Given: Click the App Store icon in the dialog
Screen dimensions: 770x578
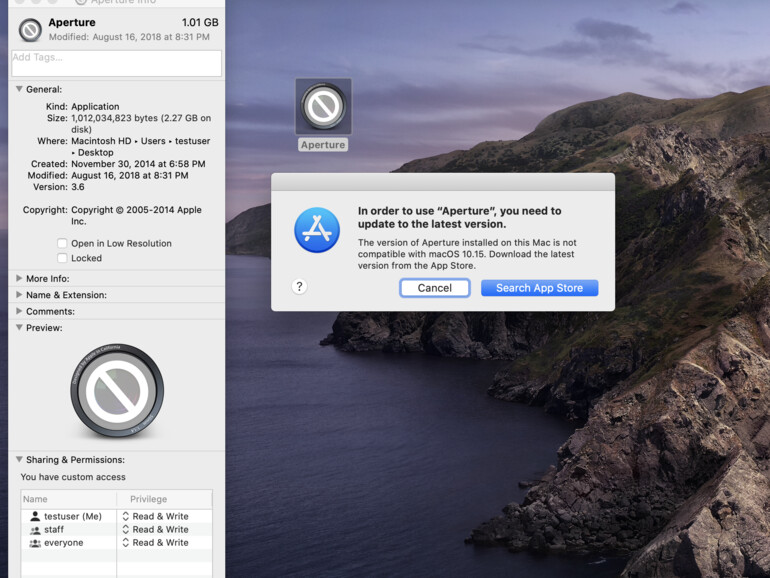Looking at the screenshot, I should (316, 230).
